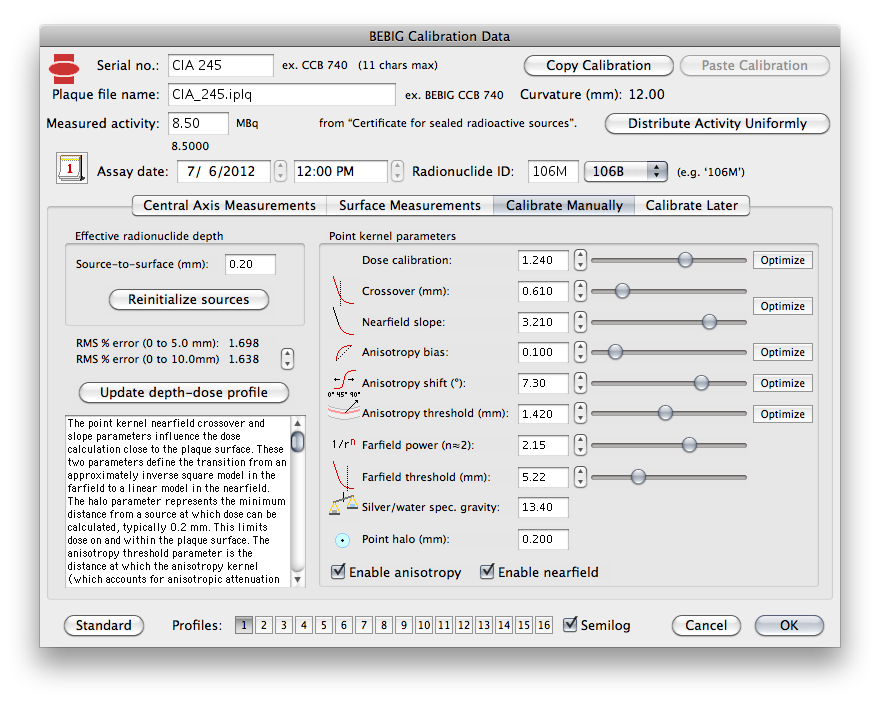Image resolution: width=880 pixels, height=702 pixels.
Task: Click the Dose calibration stepper
Action: click(580, 260)
